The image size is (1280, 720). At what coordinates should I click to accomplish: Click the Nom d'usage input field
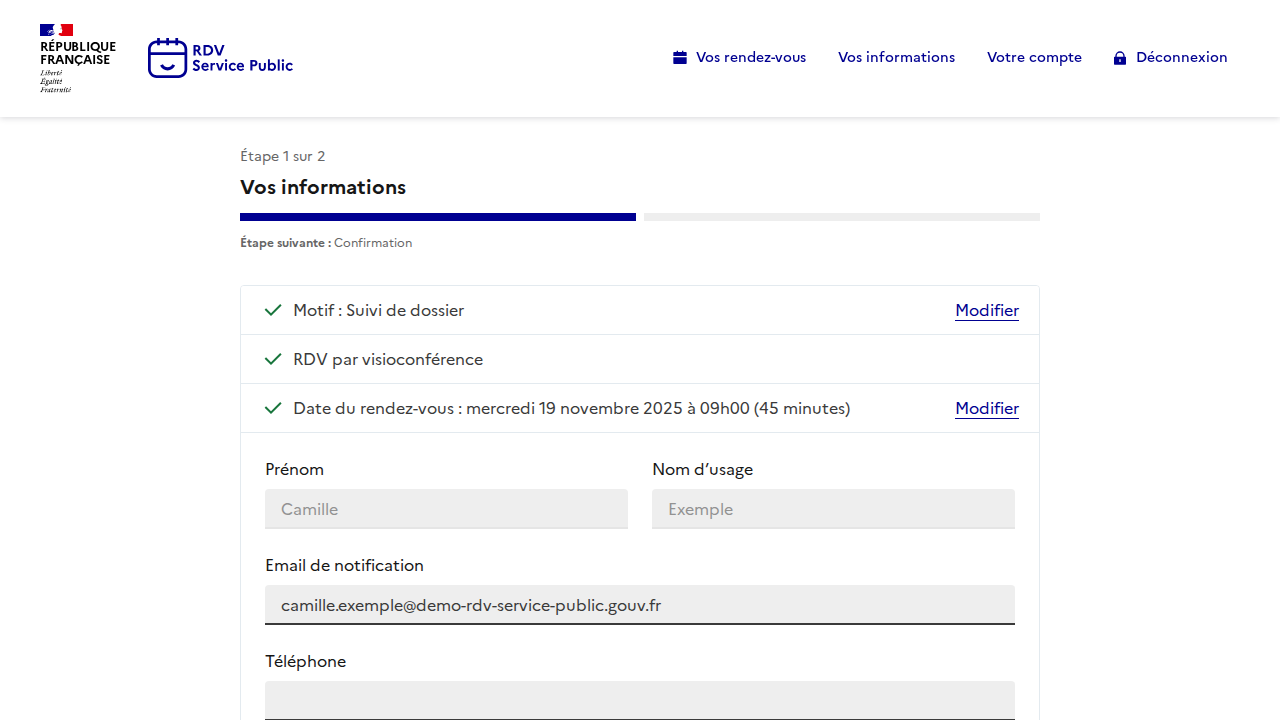[833, 509]
